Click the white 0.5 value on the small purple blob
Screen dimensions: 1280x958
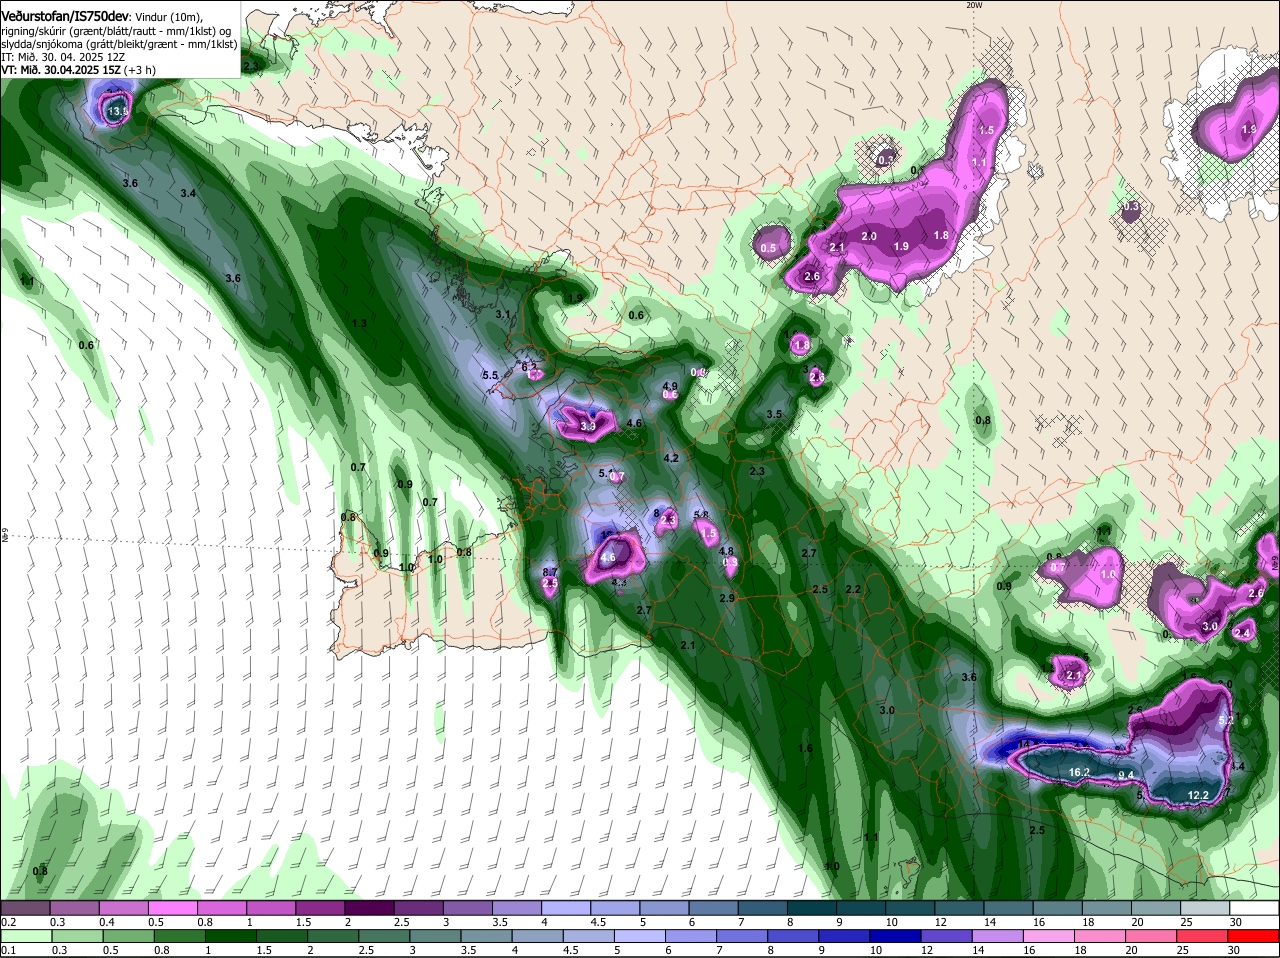pyautogui.click(x=768, y=248)
